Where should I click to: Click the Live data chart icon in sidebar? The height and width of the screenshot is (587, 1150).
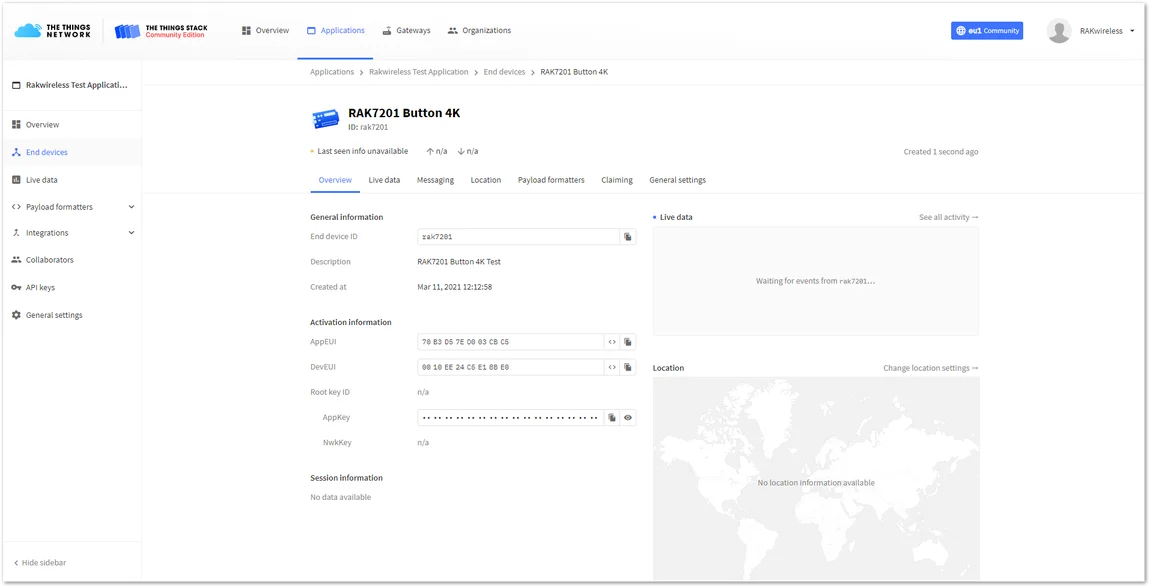tap(16, 180)
